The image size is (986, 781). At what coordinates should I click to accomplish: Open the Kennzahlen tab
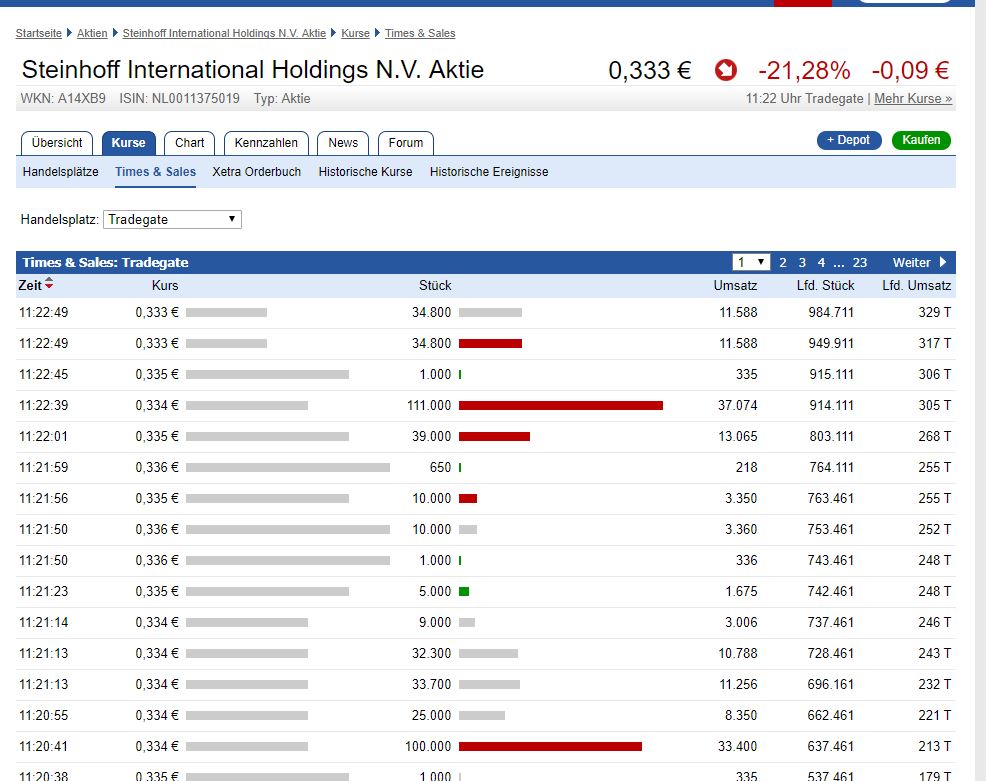click(x=266, y=143)
